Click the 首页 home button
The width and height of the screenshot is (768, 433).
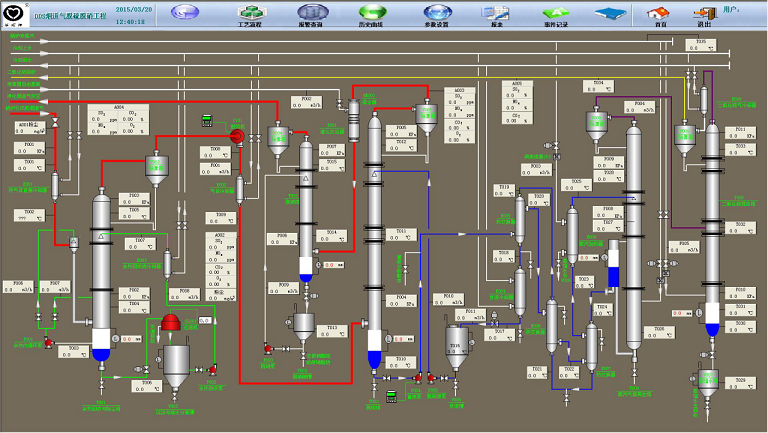tap(660, 15)
